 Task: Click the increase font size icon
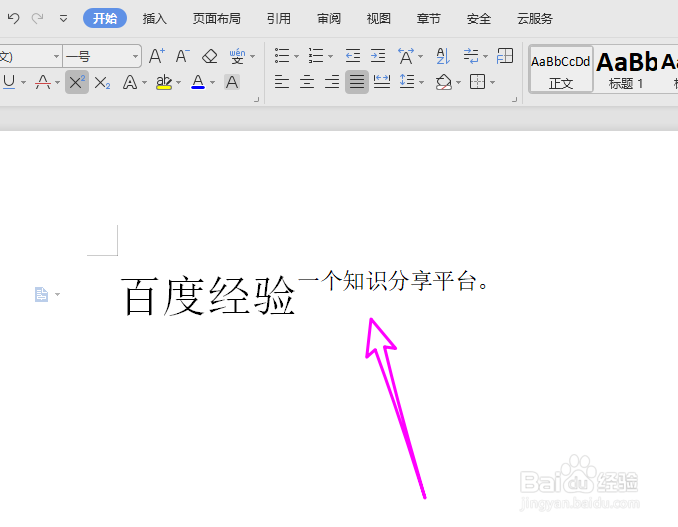click(157, 56)
